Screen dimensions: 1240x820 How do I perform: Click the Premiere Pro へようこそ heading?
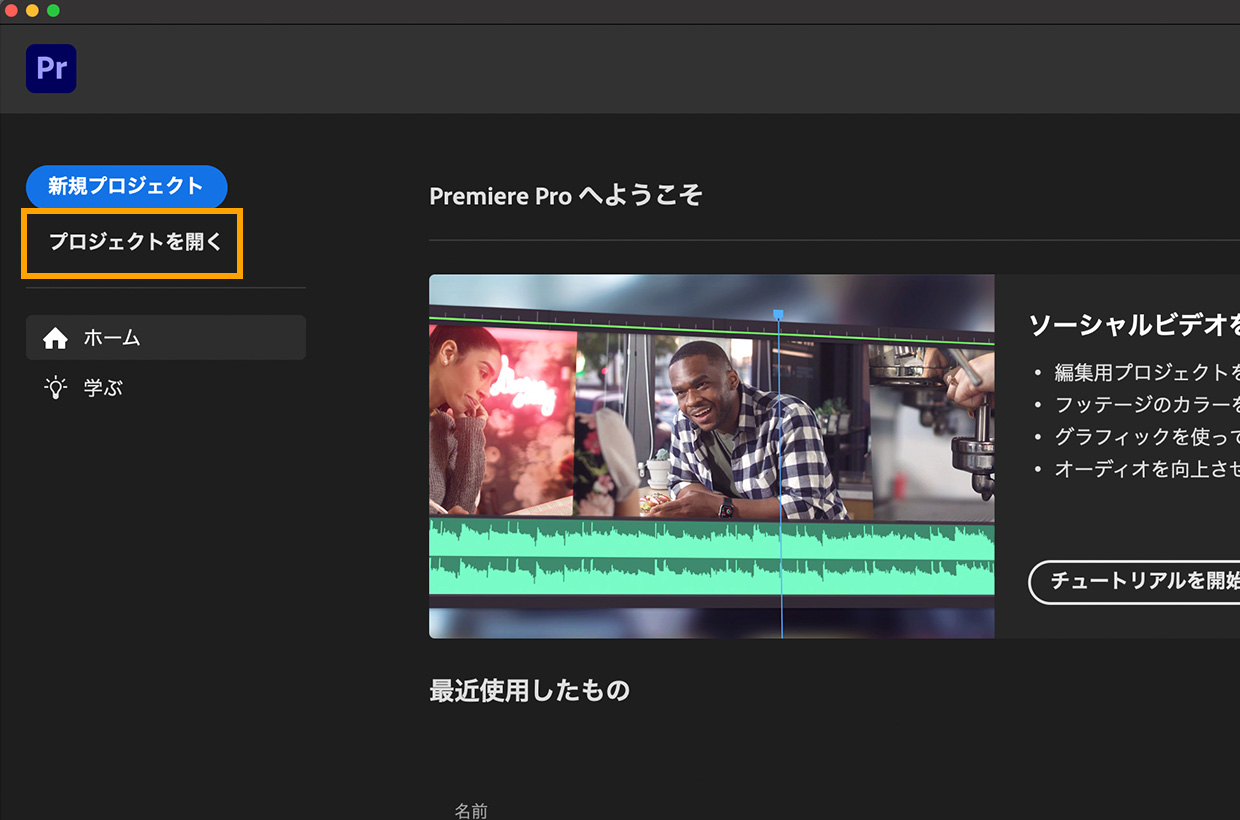click(565, 195)
